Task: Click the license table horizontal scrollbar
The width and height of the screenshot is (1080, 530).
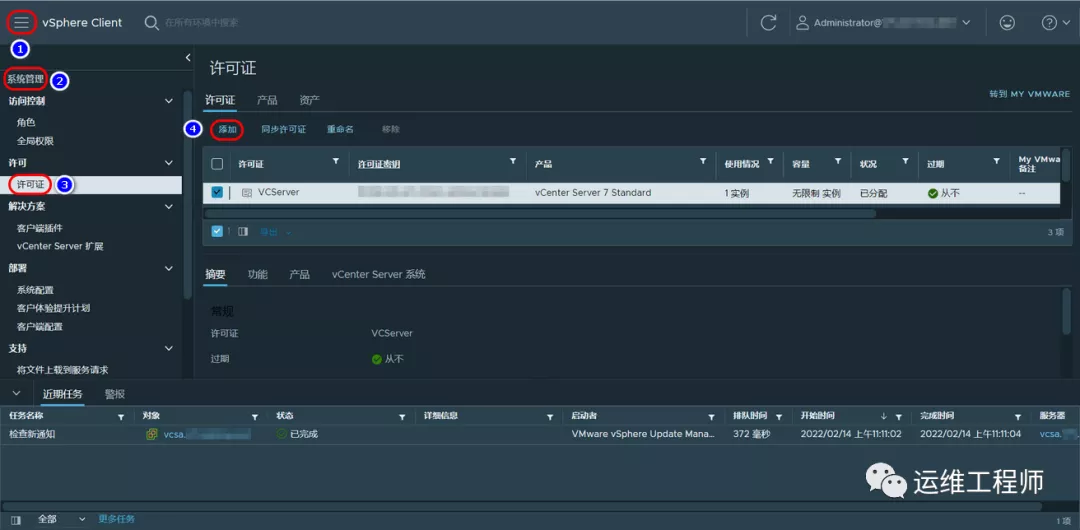Action: [x=540, y=213]
